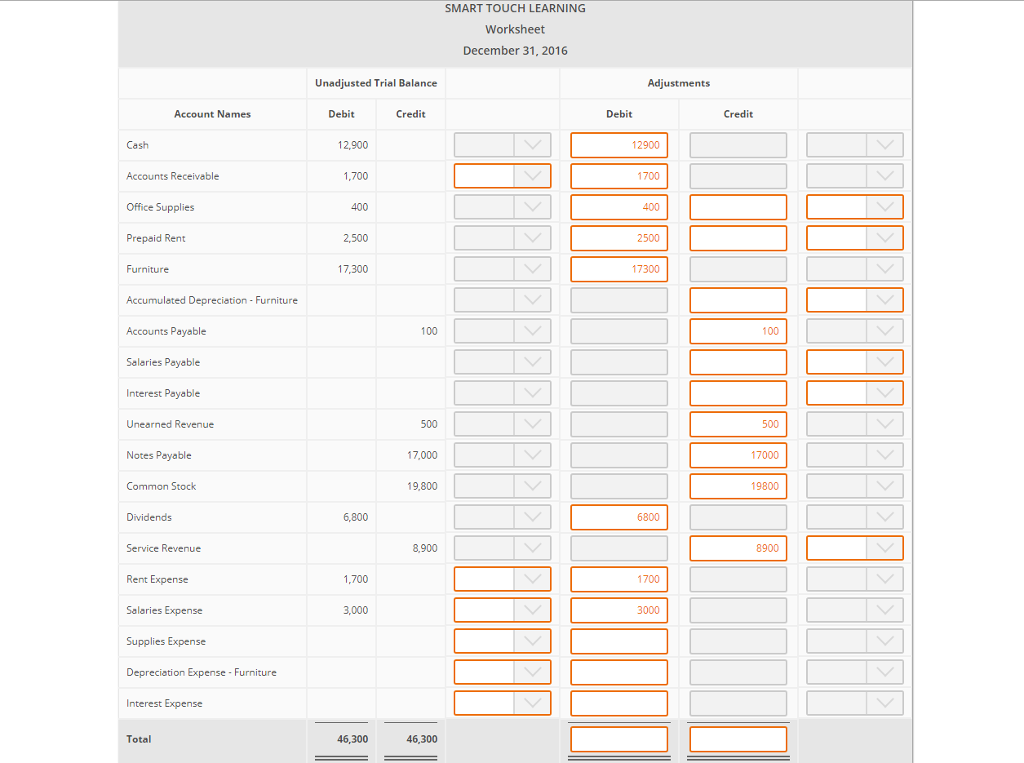1024x763 pixels.
Task: Click the Salaries Expense debit field showing 3000
Action: pos(619,610)
